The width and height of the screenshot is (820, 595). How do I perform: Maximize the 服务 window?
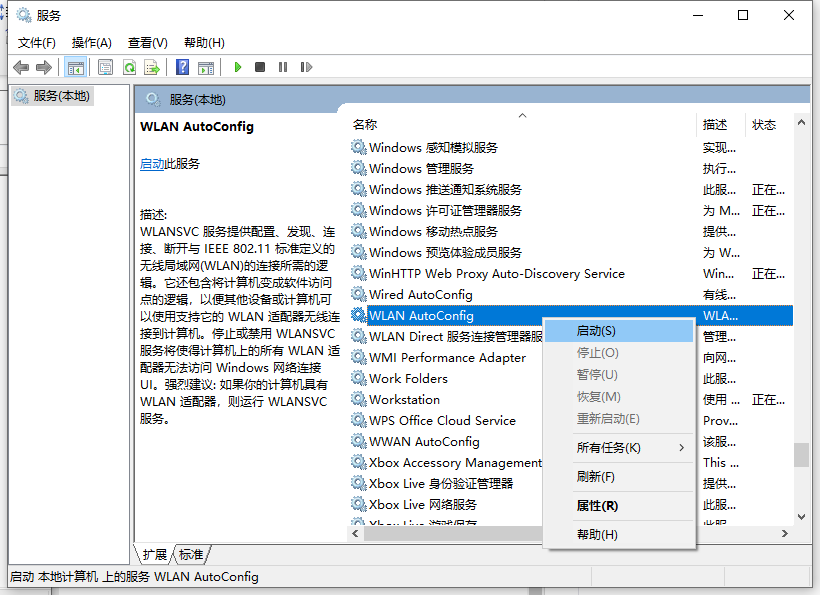coord(743,15)
